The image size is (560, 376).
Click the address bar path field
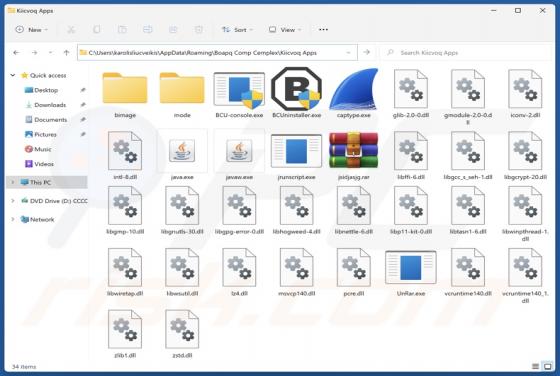tap(217, 52)
